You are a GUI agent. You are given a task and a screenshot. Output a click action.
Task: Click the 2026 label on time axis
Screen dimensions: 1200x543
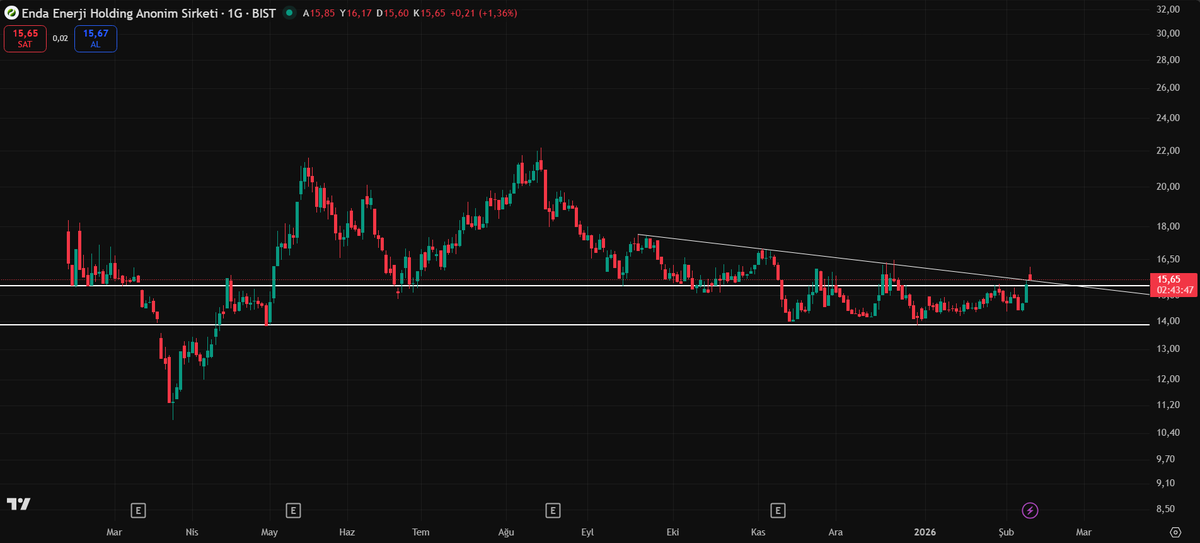pos(925,533)
